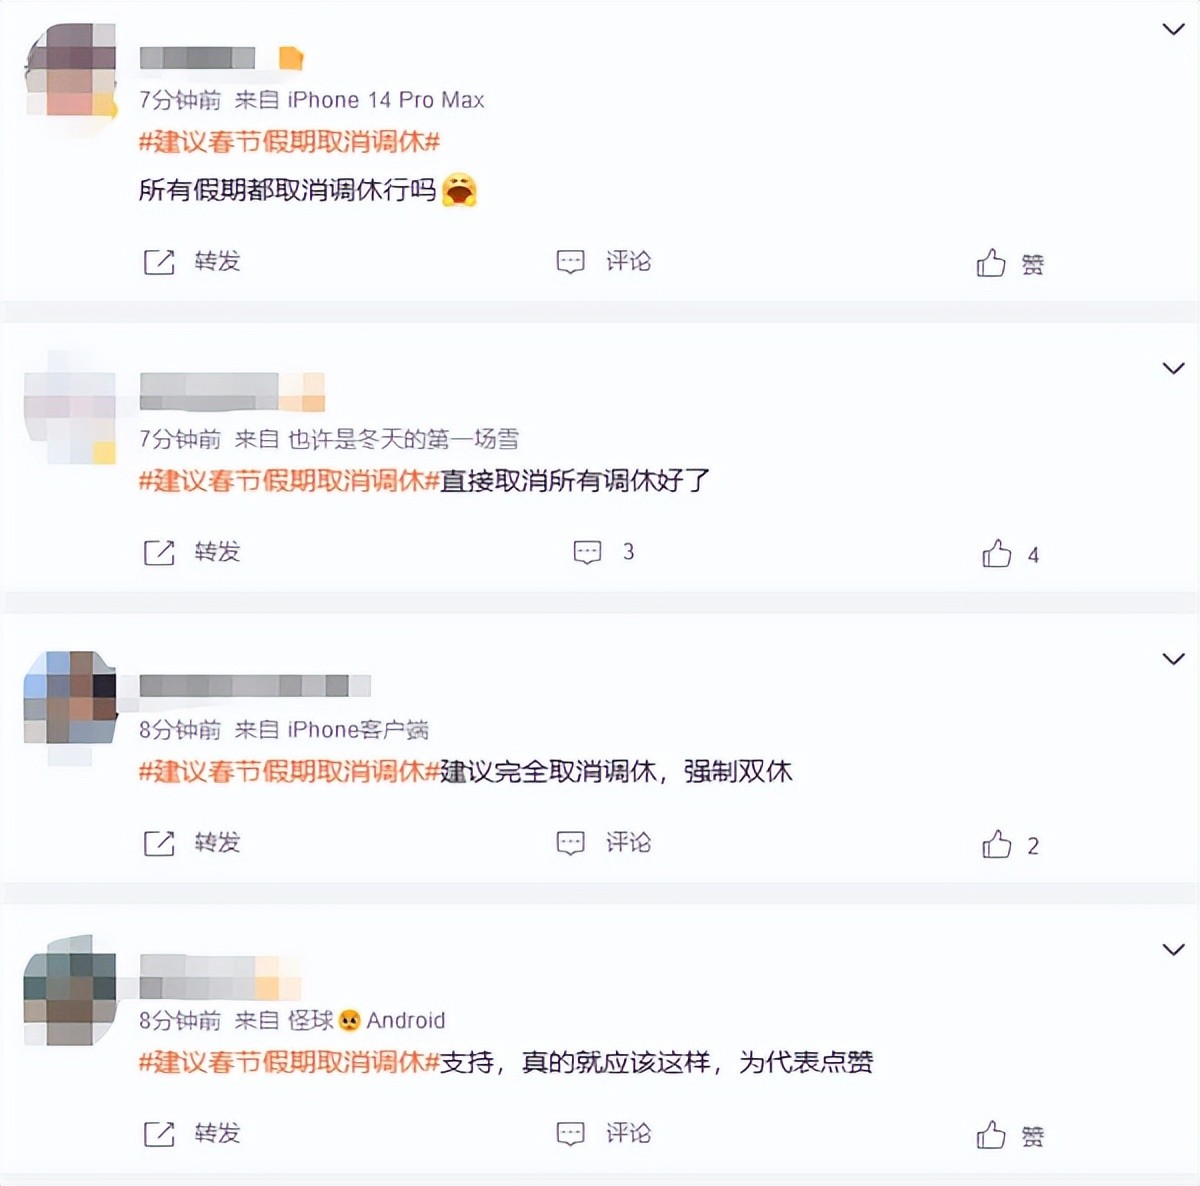1200x1186 pixels.
Task: Comment on the post about 强制双休
Action: point(603,843)
